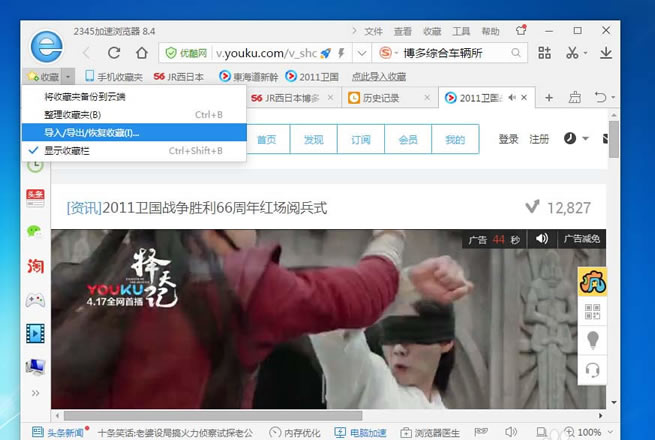Go to the home page icon
655x440 pixels.
point(142,53)
